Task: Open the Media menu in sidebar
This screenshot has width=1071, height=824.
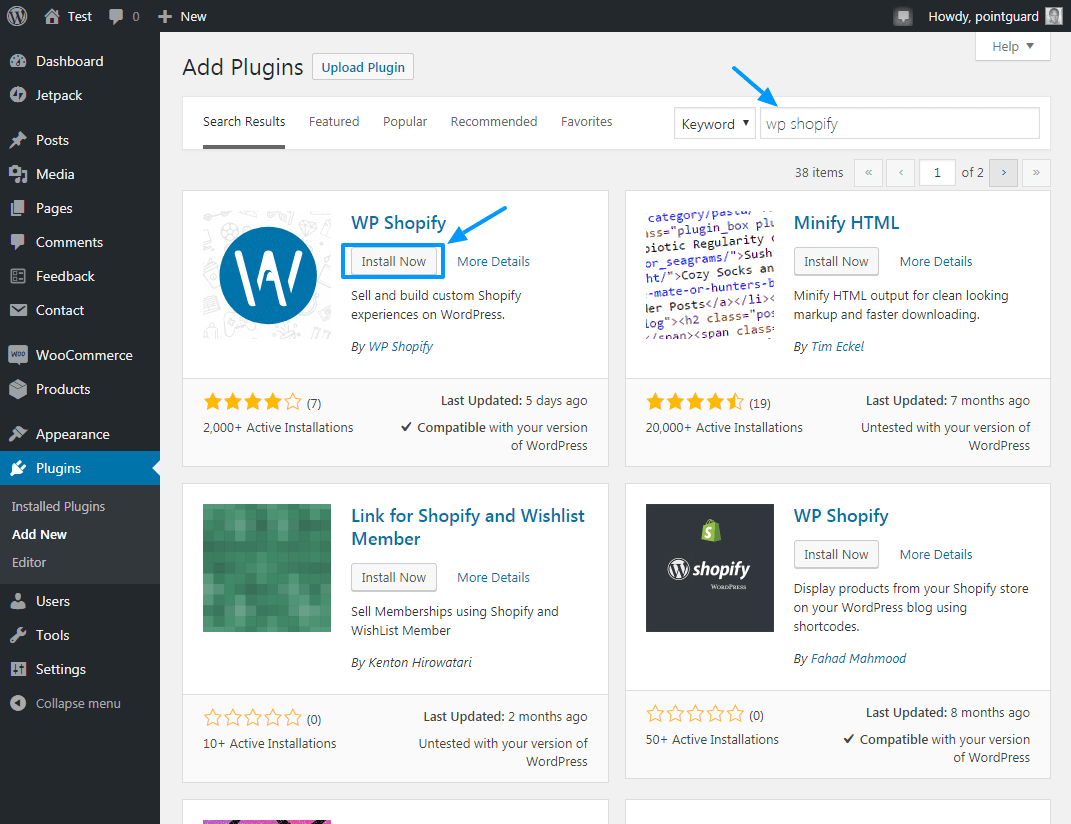Action: (x=55, y=174)
